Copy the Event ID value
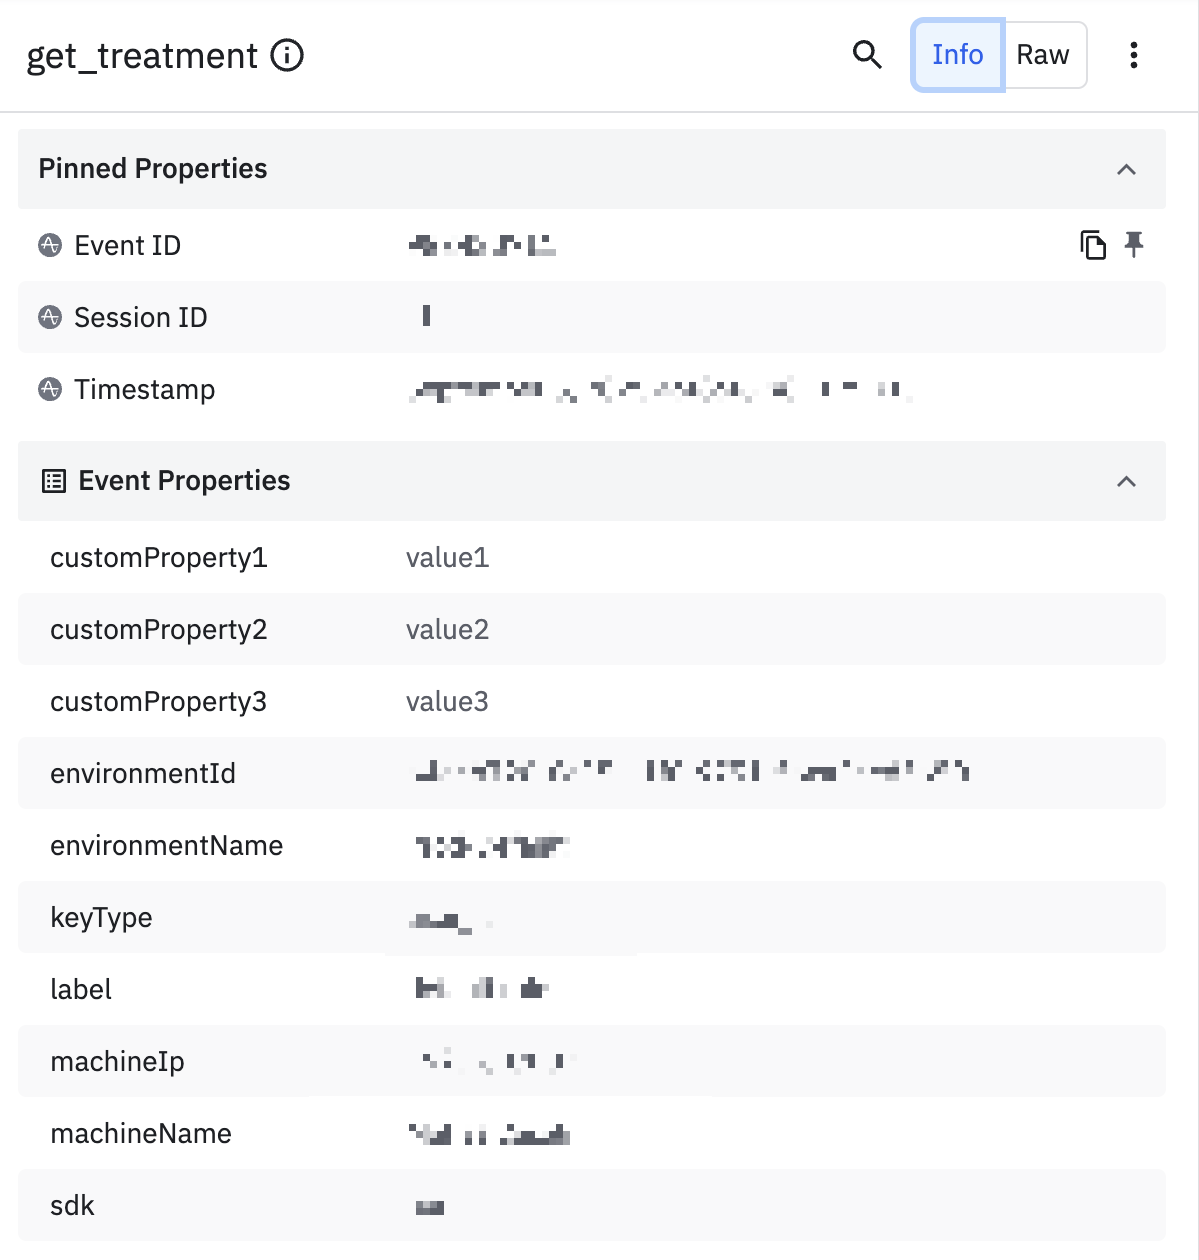The height and width of the screenshot is (1260, 1199). (1093, 245)
